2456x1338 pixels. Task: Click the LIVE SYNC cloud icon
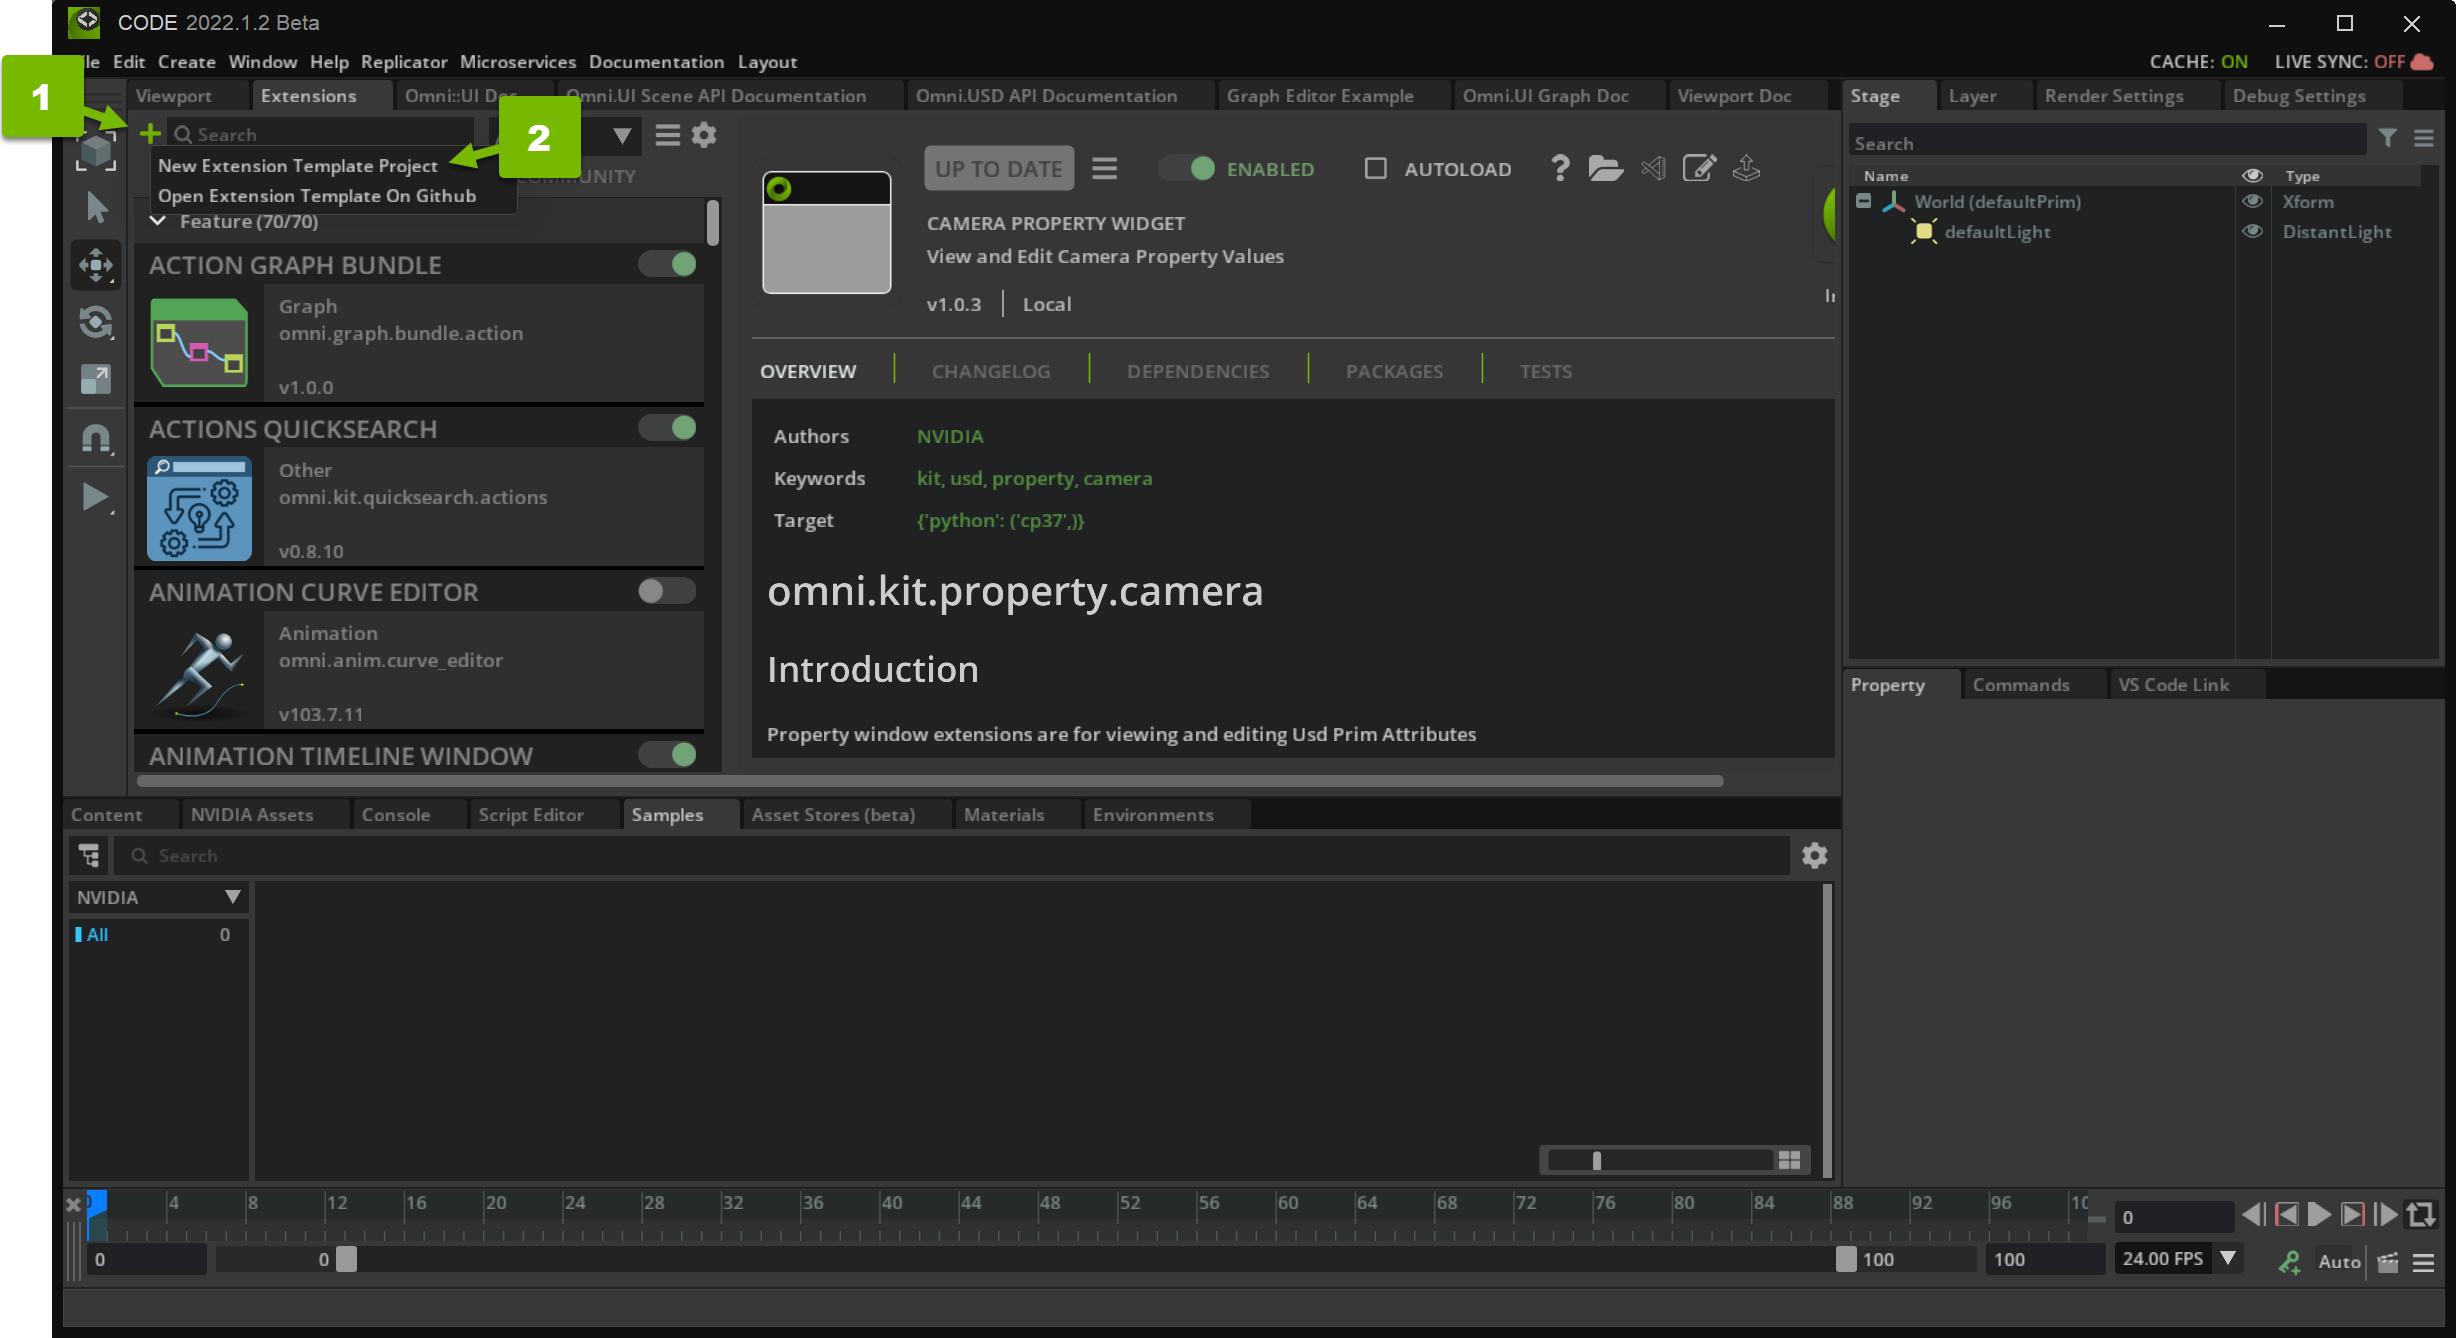tap(2423, 62)
